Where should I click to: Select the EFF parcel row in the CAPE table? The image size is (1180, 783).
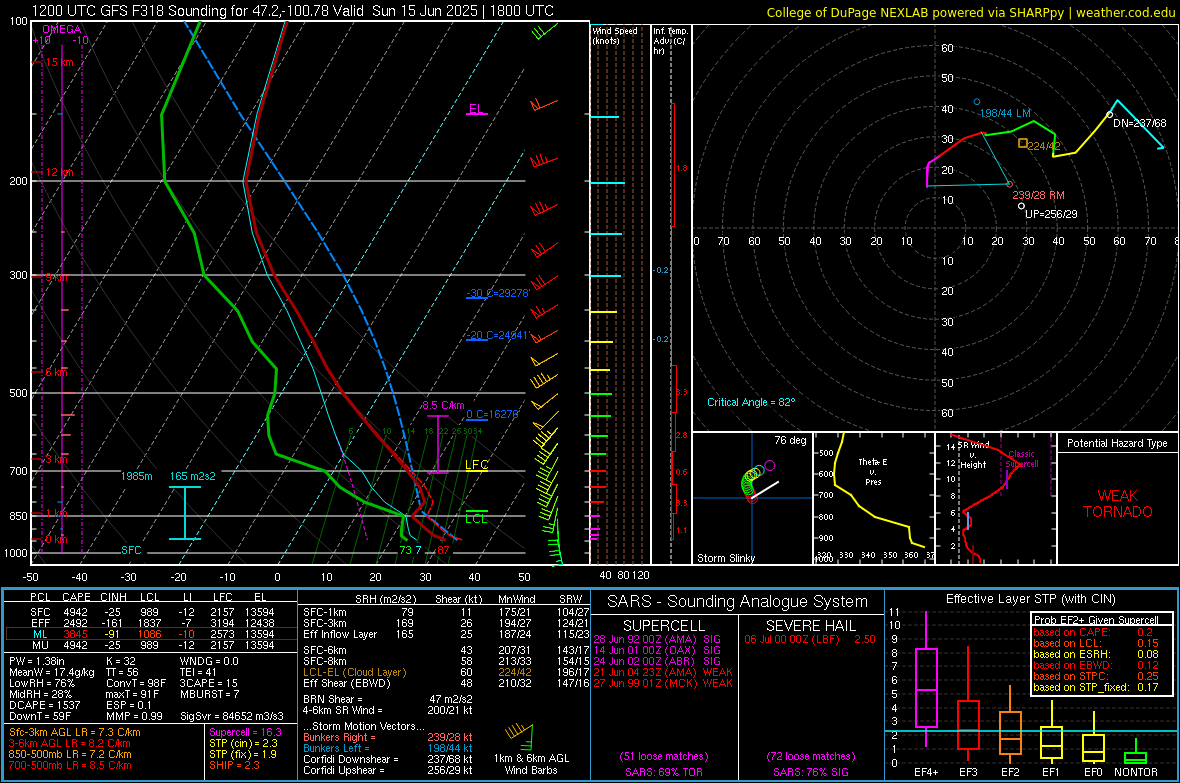(x=151, y=623)
